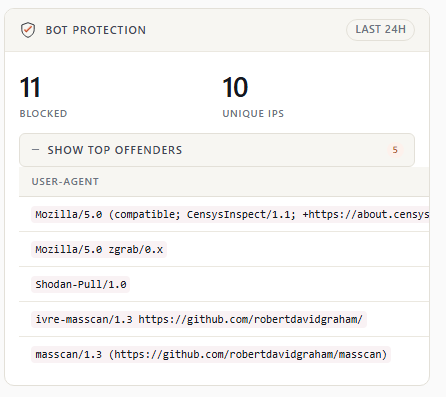446x397 pixels.
Task: Click the Bot Protection card title
Action: pyautogui.click(x=96, y=30)
